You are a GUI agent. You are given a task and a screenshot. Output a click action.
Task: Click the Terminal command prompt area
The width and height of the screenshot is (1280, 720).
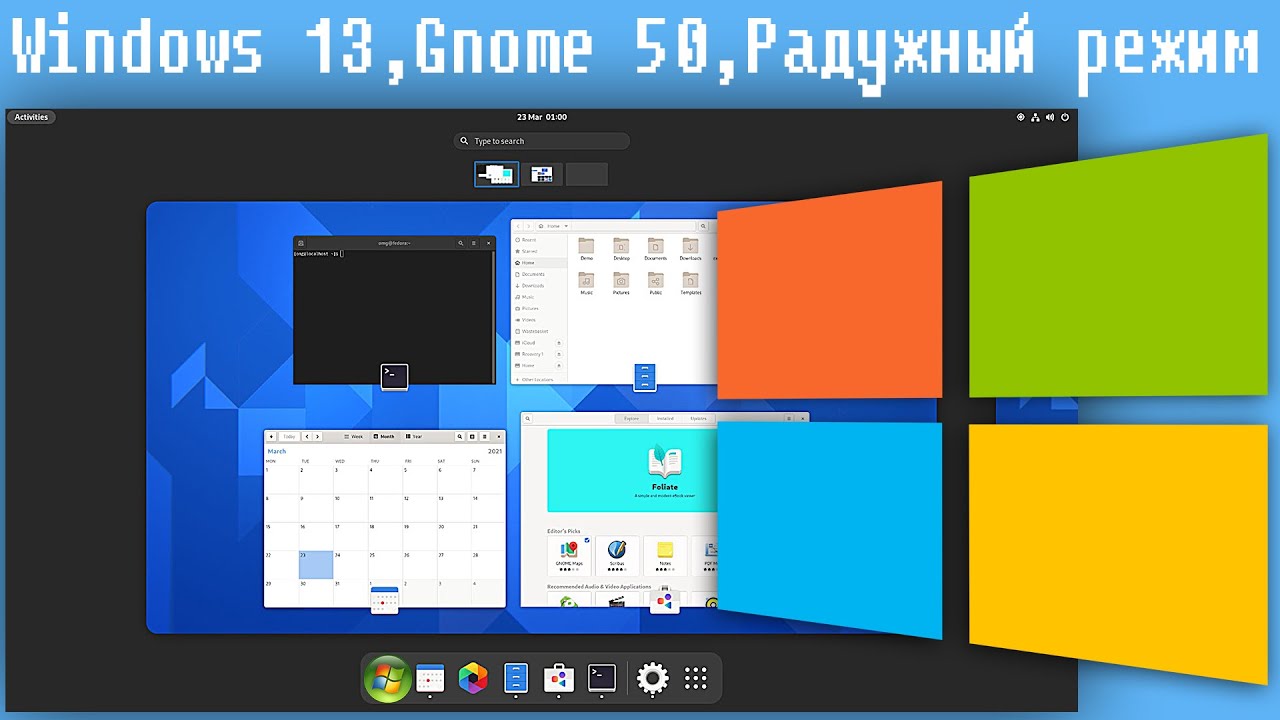pyautogui.click(x=394, y=315)
